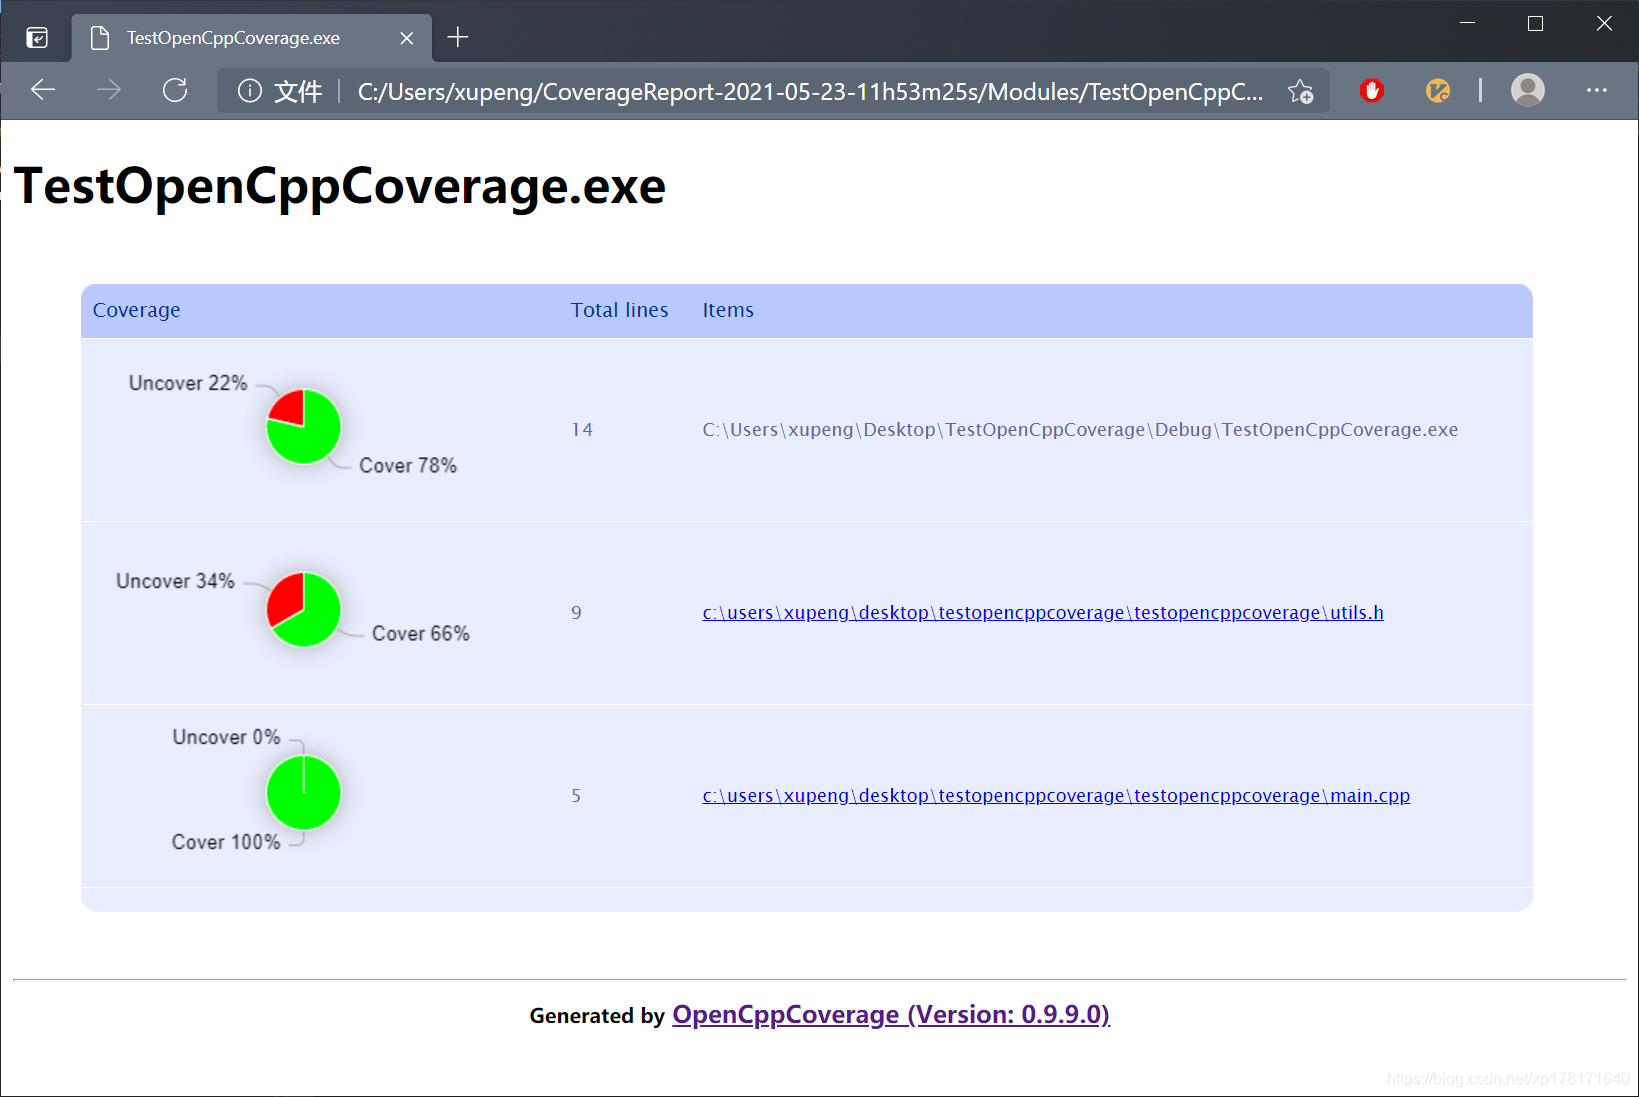Open the tab actions menu icon
Viewport: 1639px width, 1097px height.
[37, 38]
